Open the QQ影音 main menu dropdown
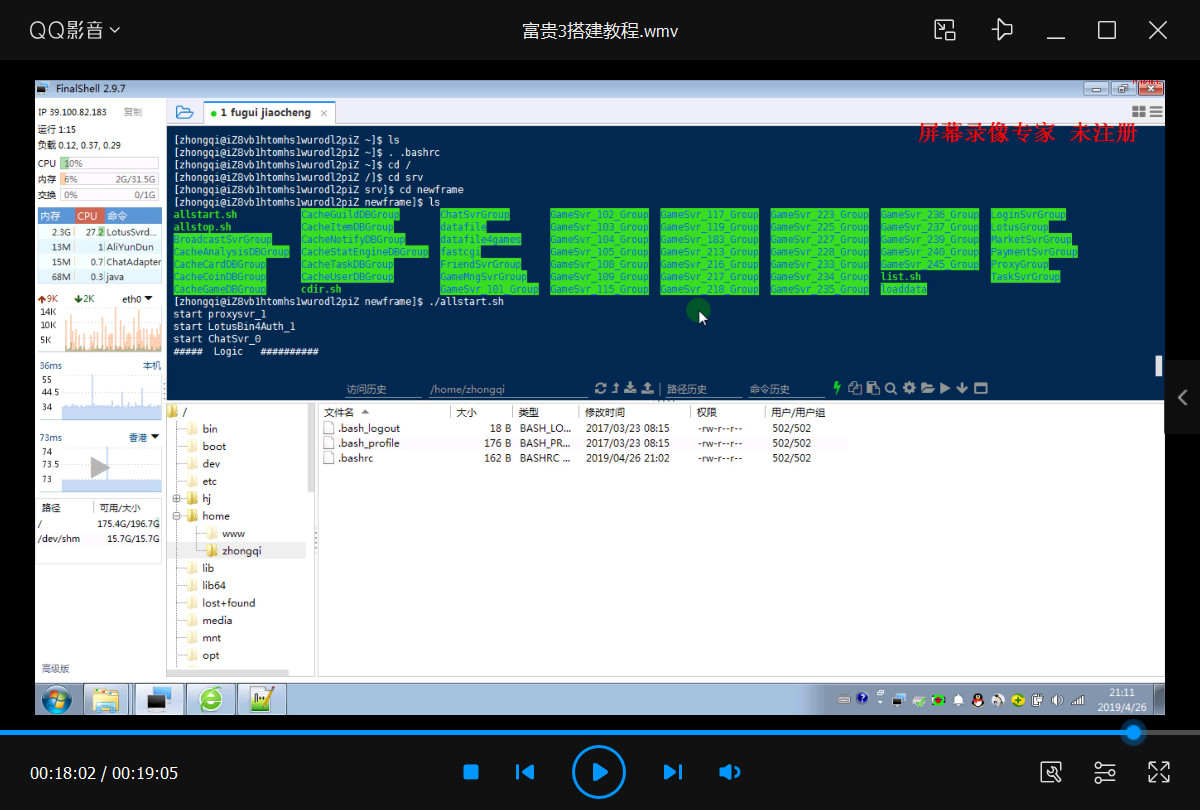Viewport: 1200px width, 810px height. [75, 30]
